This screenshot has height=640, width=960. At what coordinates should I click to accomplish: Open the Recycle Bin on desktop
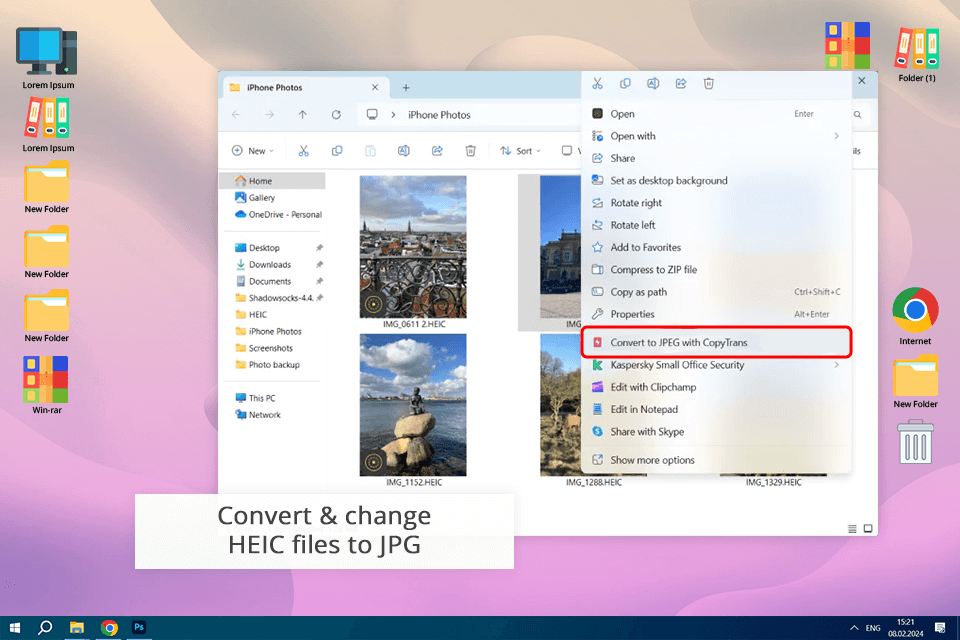click(915, 442)
